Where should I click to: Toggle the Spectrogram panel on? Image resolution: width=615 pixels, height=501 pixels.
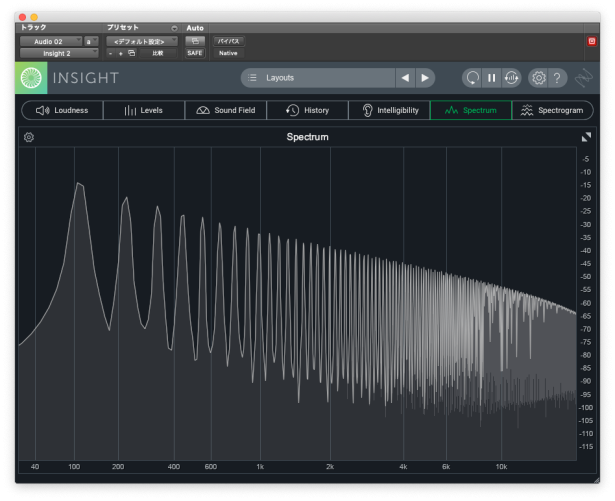[x=552, y=110]
